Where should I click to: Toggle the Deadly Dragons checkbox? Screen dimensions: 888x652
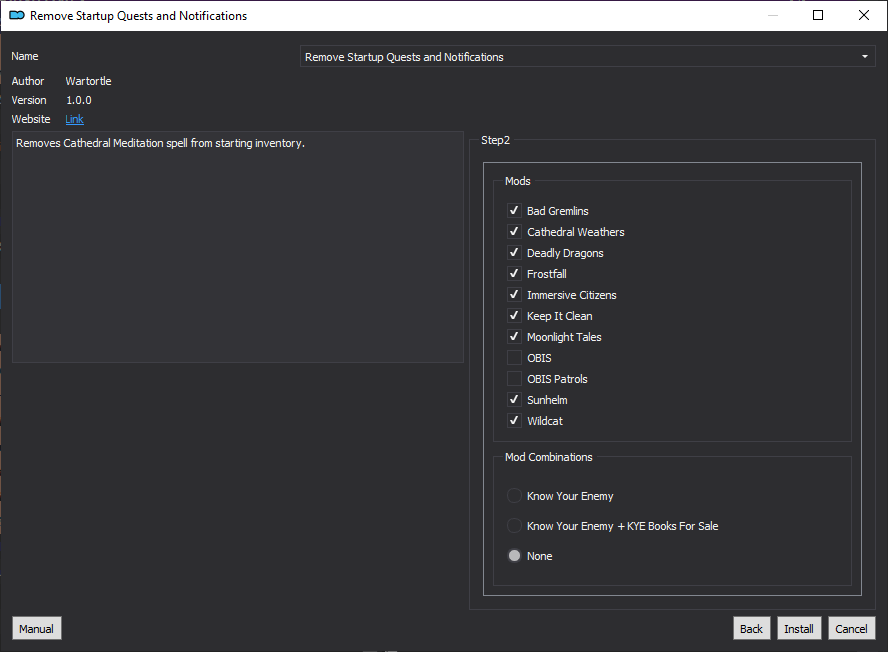[514, 253]
